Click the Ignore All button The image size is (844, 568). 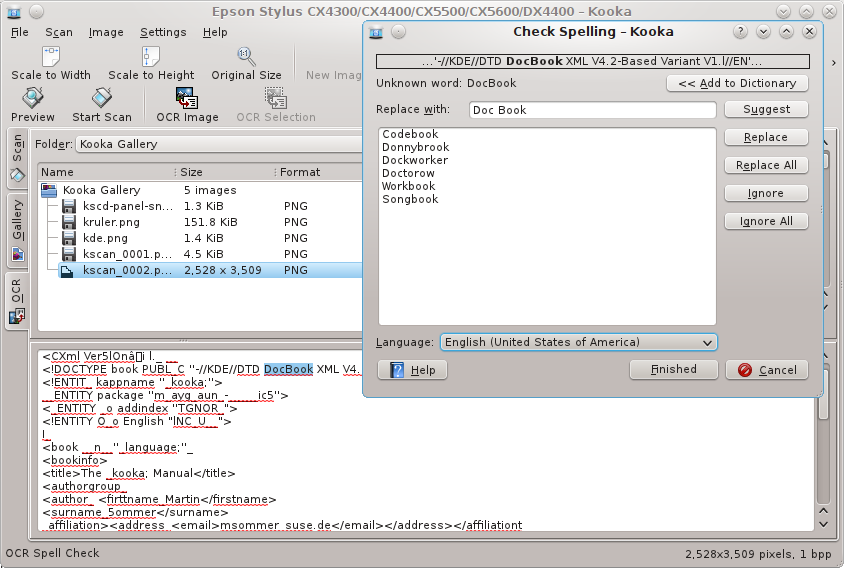click(766, 221)
